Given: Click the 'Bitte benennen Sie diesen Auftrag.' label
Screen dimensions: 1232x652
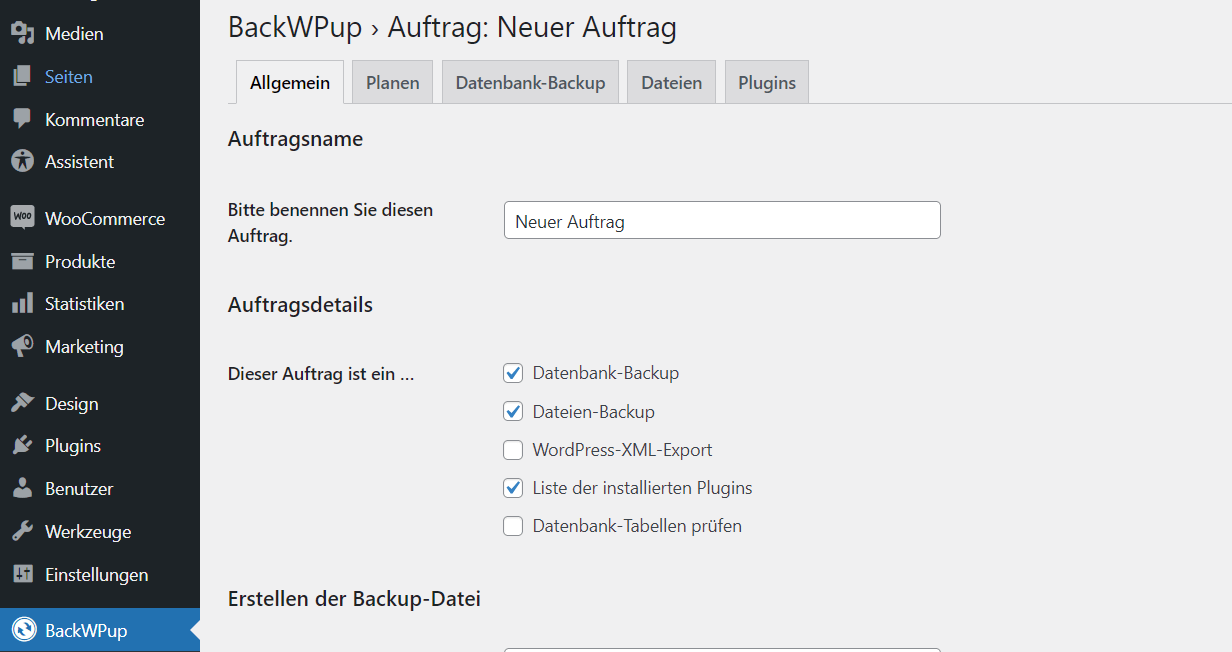Looking at the screenshot, I should (x=330, y=223).
